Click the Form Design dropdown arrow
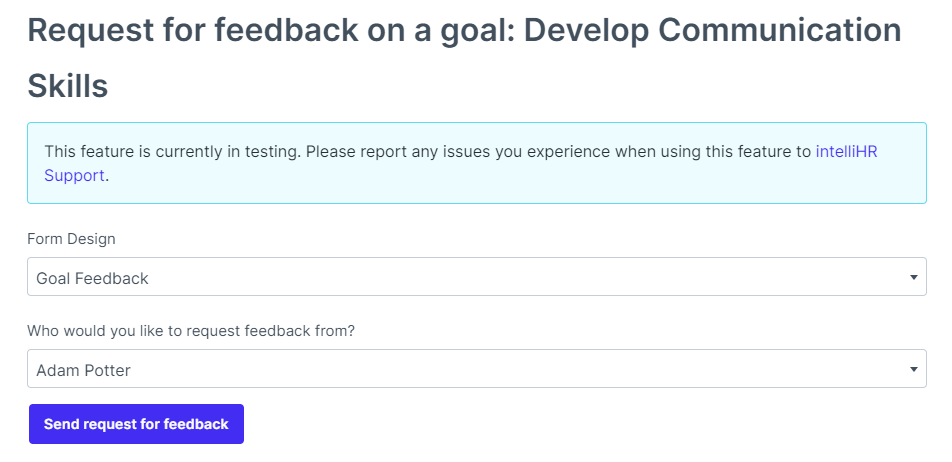 [x=913, y=277]
